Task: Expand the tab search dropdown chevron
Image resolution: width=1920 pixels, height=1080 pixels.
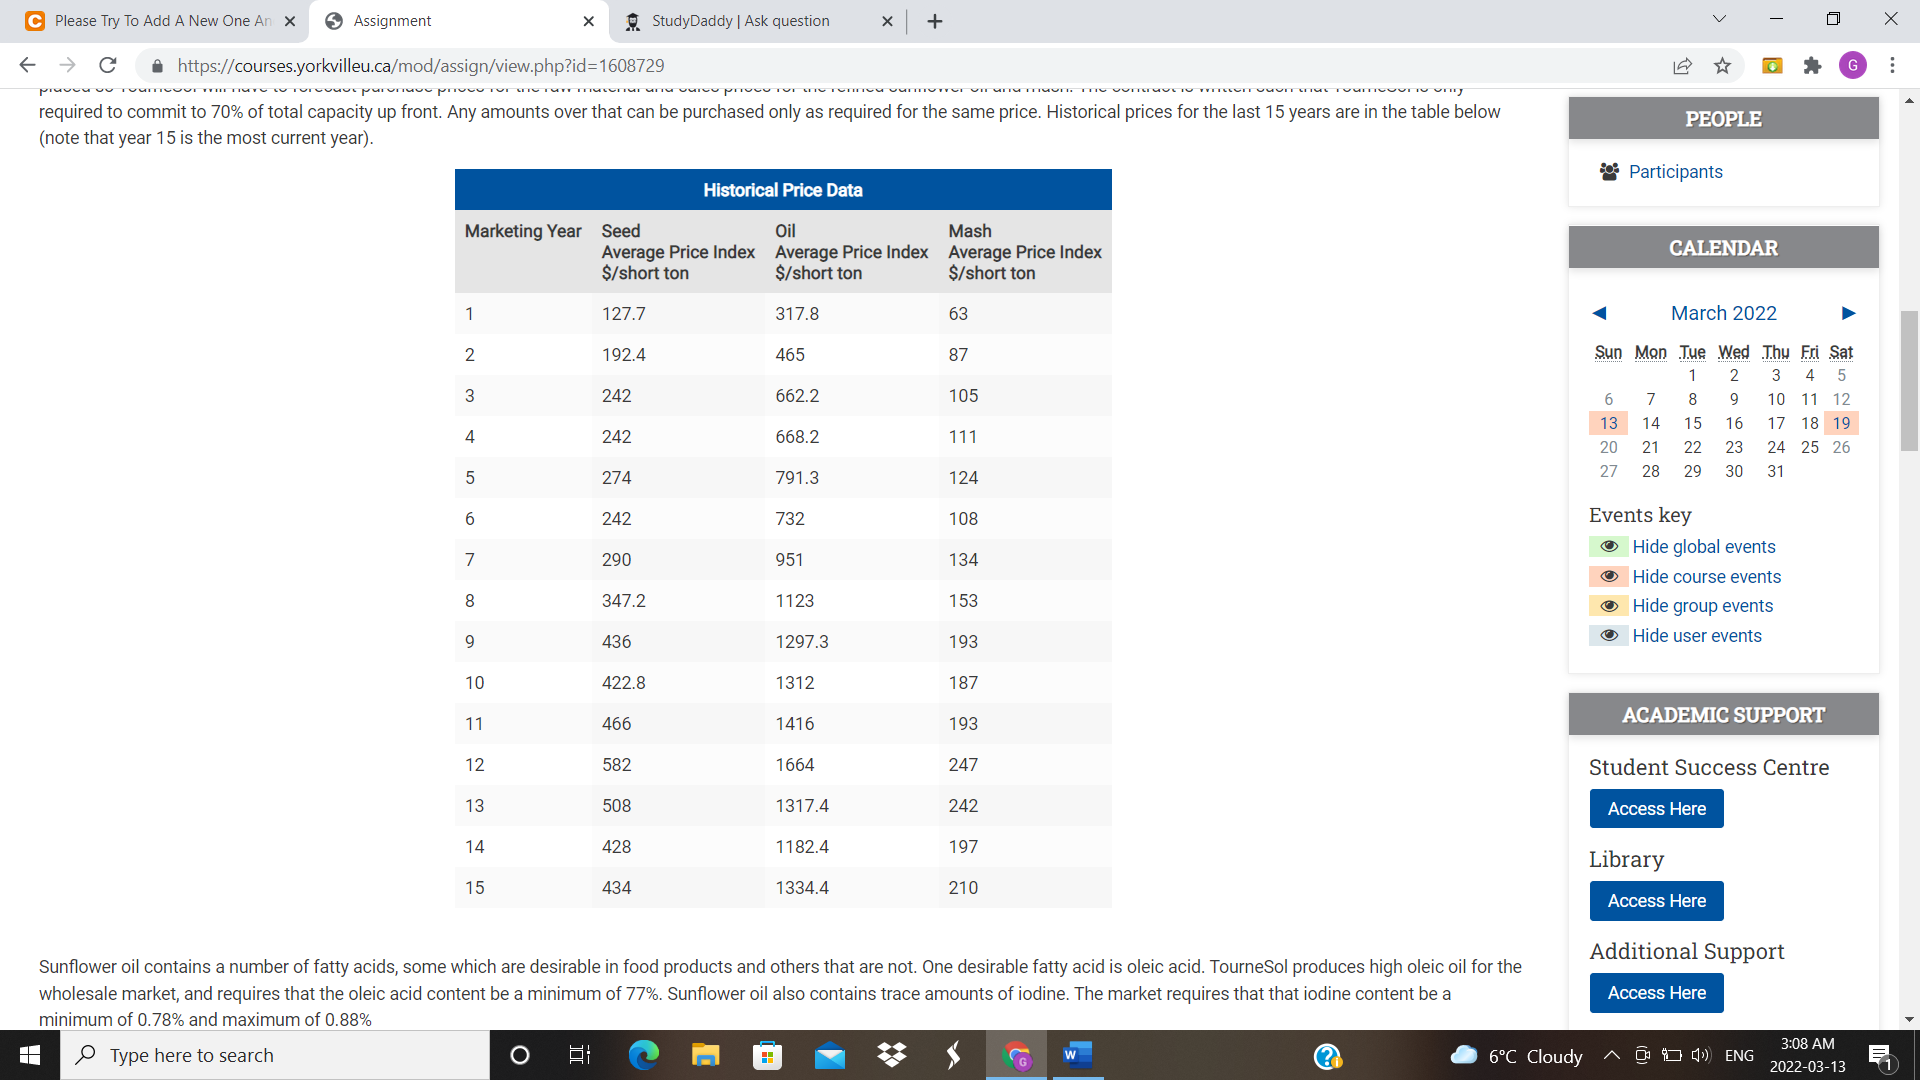Action: coord(1719,19)
